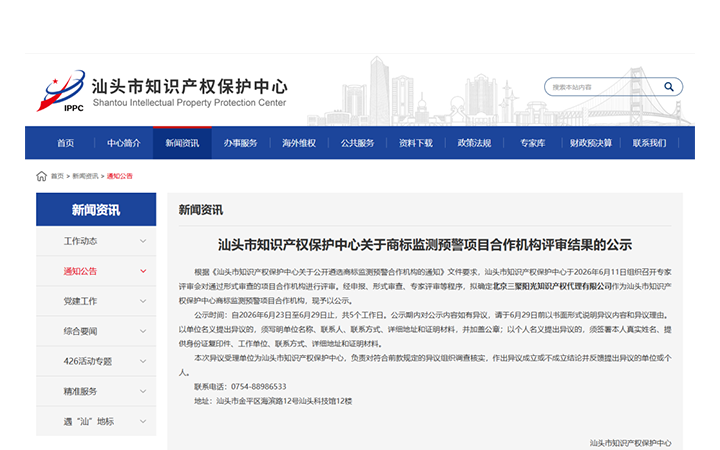Image resolution: width=720 pixels, height=450 pixels.
Task: Click the home icon in breadcrumb
Action: point(41,176)
